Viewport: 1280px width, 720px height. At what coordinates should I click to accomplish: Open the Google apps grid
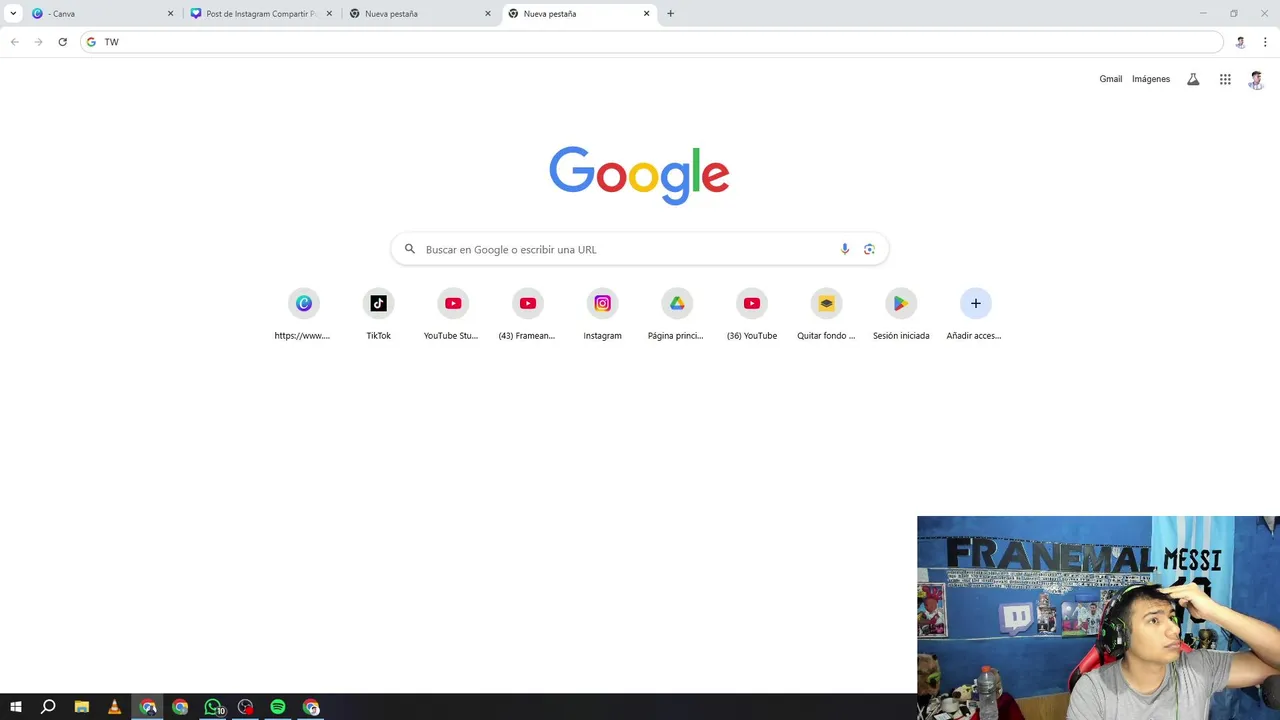(1225, 79)
